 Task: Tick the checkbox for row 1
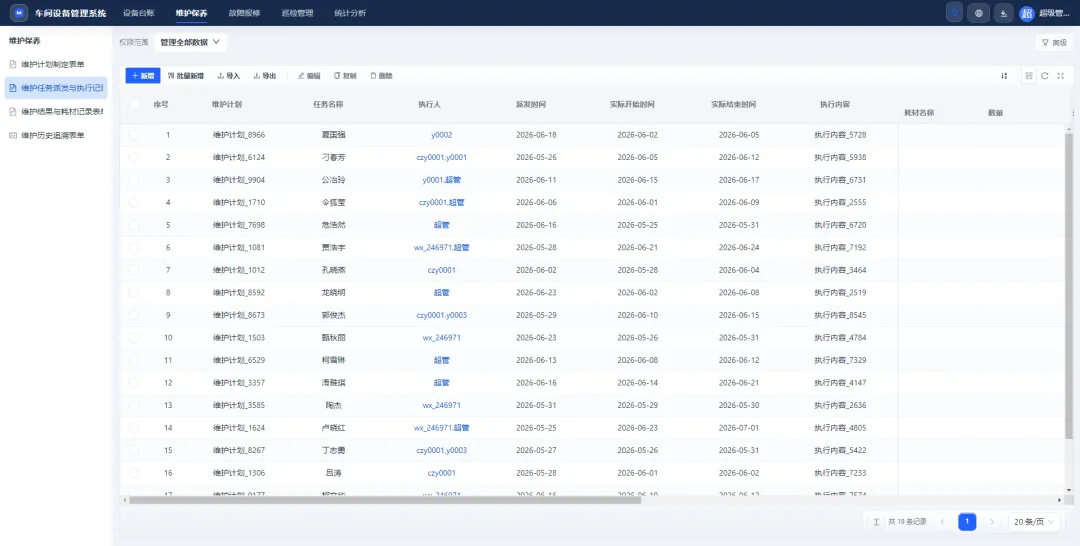[134, 135]
